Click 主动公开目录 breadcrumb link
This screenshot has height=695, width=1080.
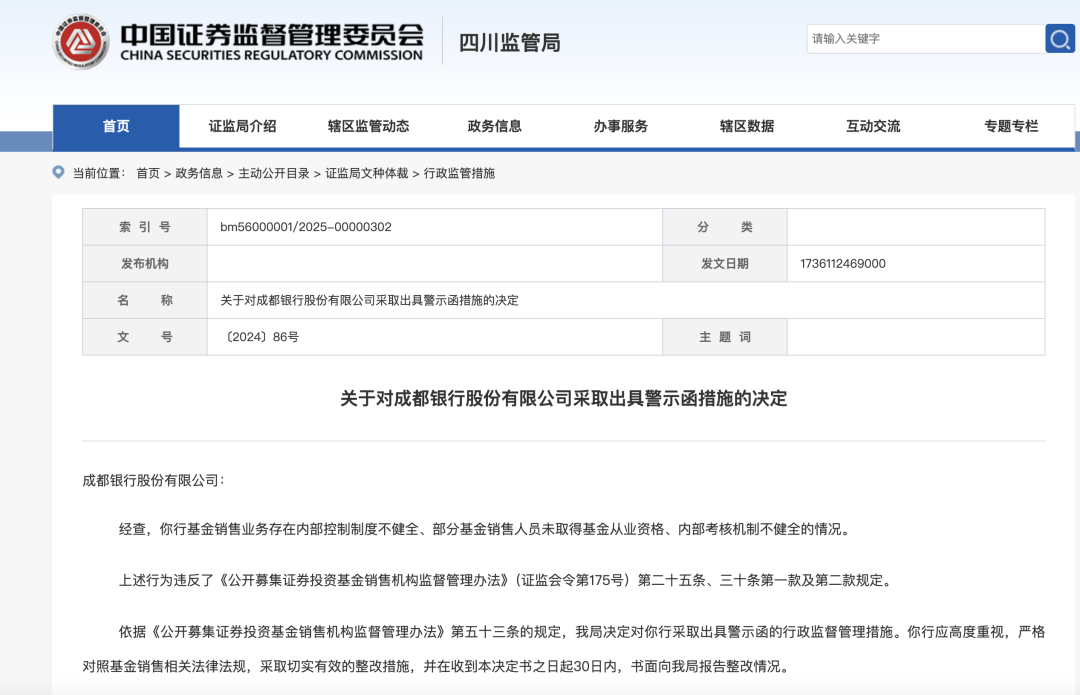pyautogui.click(x=274, y=173)
